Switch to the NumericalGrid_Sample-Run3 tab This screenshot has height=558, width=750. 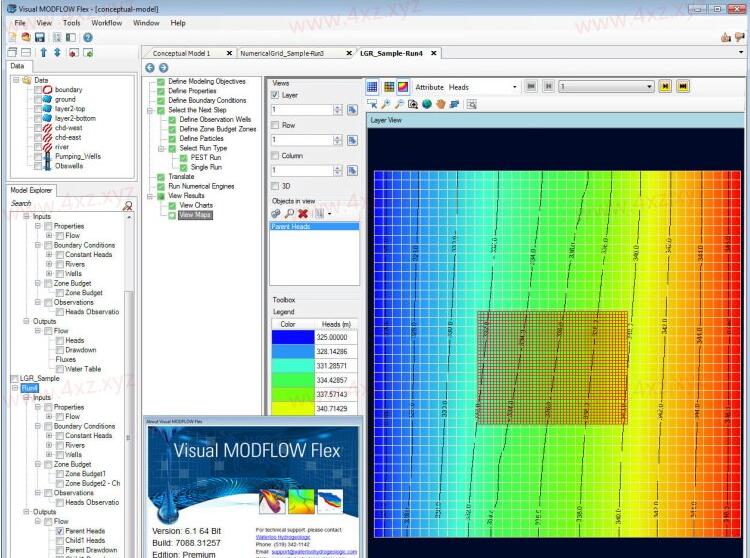click(282, 53)
